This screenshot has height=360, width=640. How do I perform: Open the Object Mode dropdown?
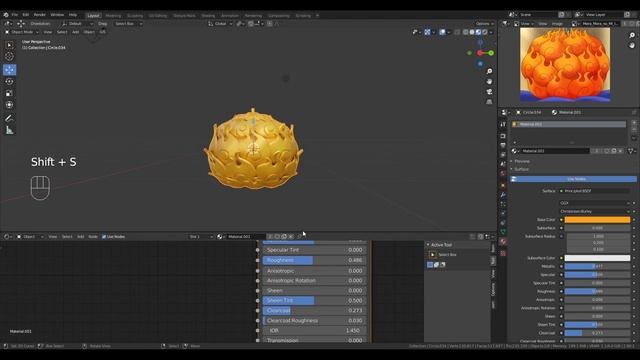[x=21, y=32]
